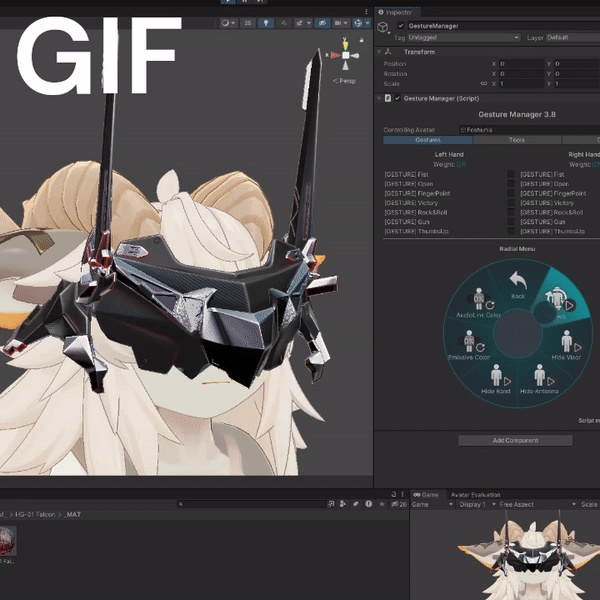Image resolution: width=600 pixels, height=600 pixels.
Task: Enable left hand FingerPoint gesture checkbox
Action: click(511, 193)
